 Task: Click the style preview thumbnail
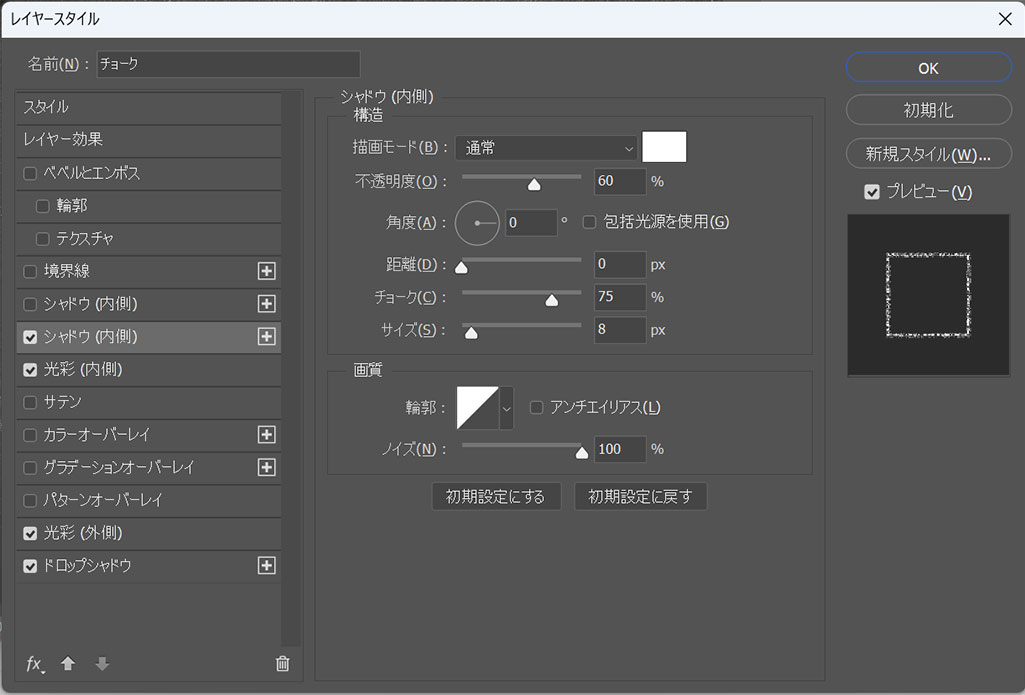coord(928,295)
